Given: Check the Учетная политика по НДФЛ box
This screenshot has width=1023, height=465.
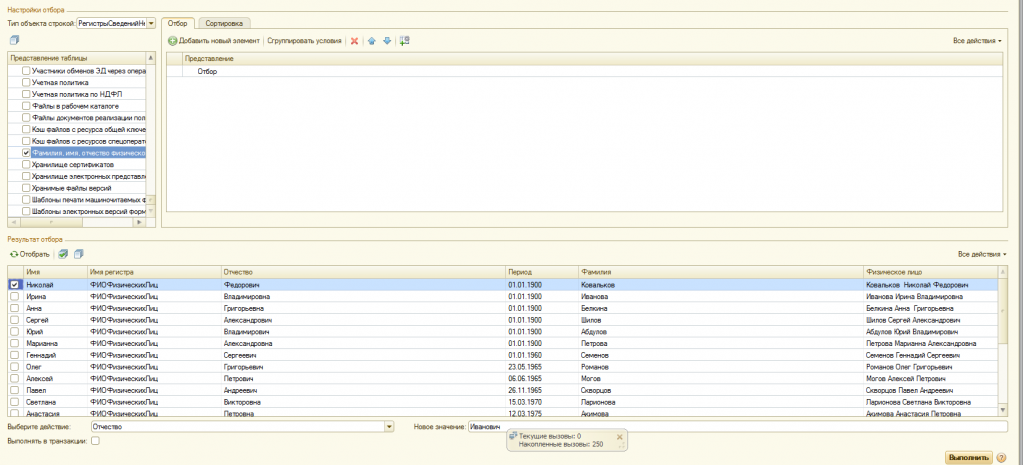Looking at the screenshot, I should pyautogui.click(x=26, y=94).
